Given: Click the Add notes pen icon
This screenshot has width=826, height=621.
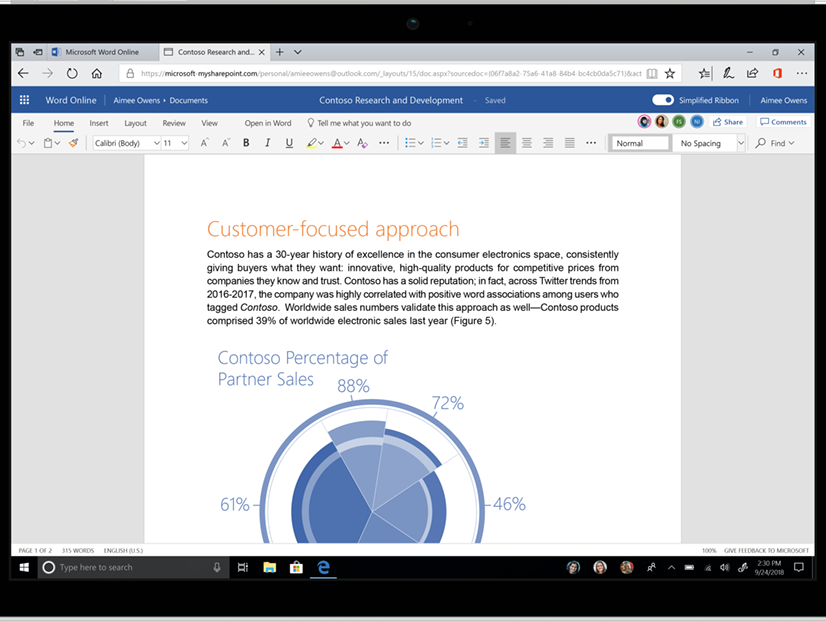Looking at the screenshot, I should point(728,74).
